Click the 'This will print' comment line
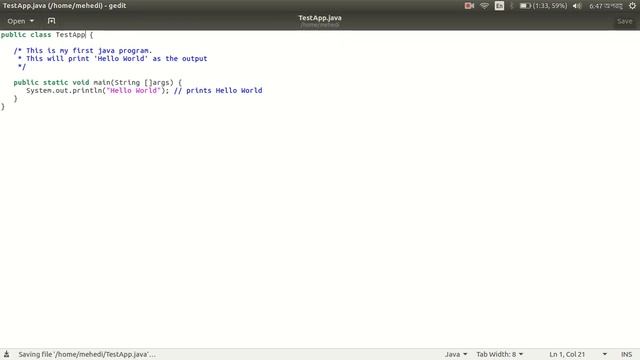This screenshot has height=360, width=640. click(113, 59)
